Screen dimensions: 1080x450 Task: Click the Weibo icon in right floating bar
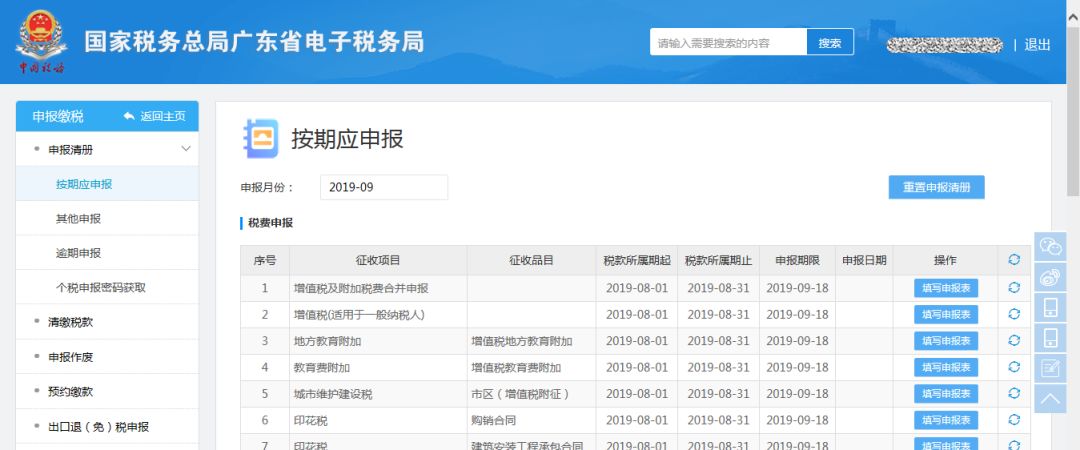point(1050,277)
